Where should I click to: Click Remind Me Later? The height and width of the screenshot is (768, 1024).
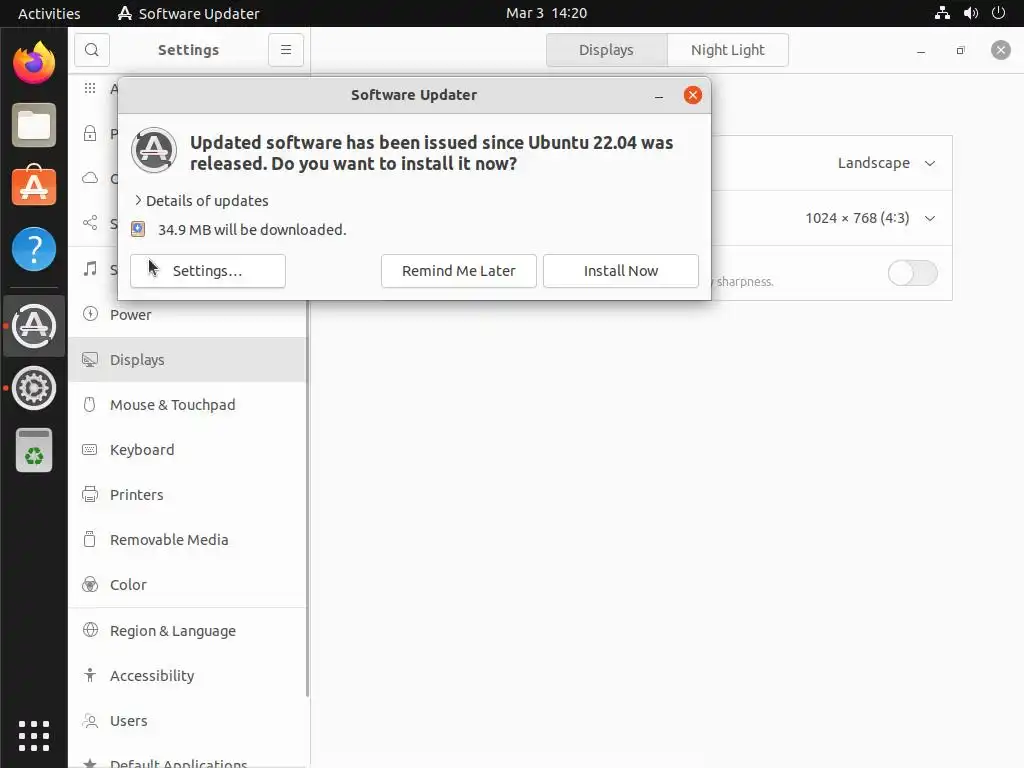(458, 270)
